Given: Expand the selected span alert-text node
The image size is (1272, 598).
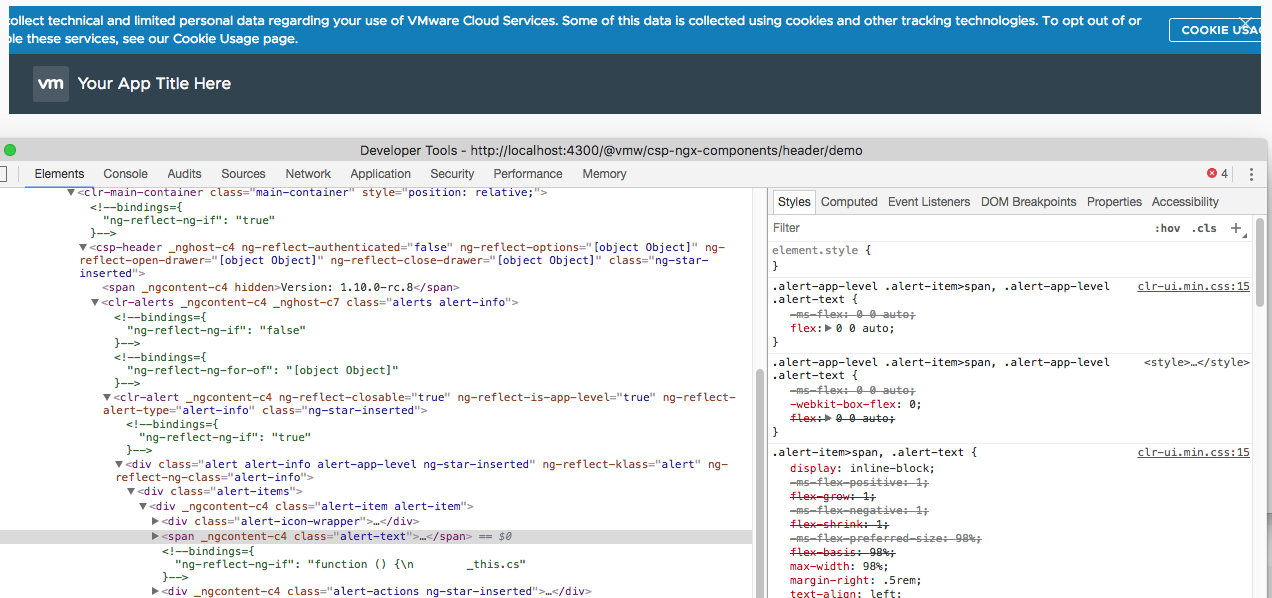Looking at the screenshot, I should [x=155, y=536].
